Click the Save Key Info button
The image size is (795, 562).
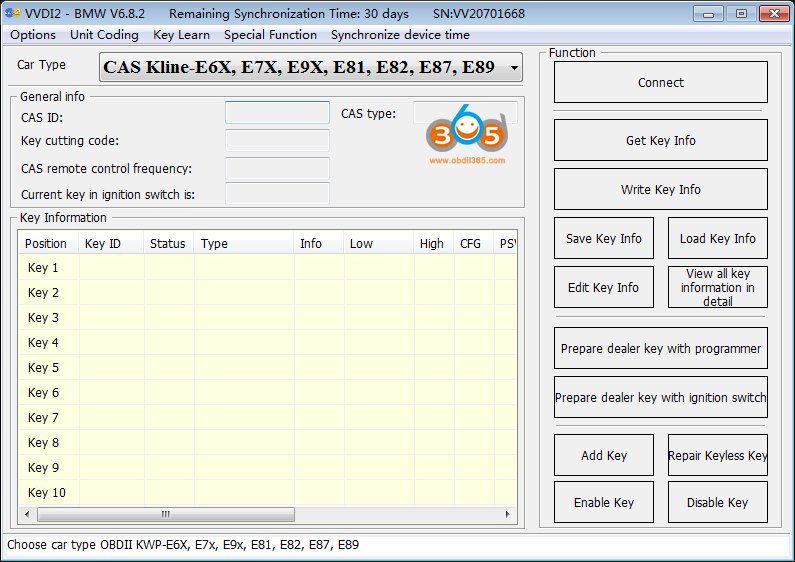[x=604, y=238]
